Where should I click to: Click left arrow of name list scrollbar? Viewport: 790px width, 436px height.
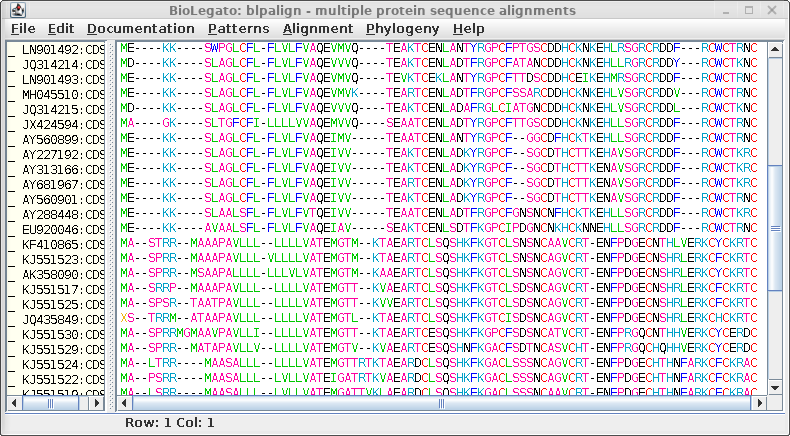14,403
